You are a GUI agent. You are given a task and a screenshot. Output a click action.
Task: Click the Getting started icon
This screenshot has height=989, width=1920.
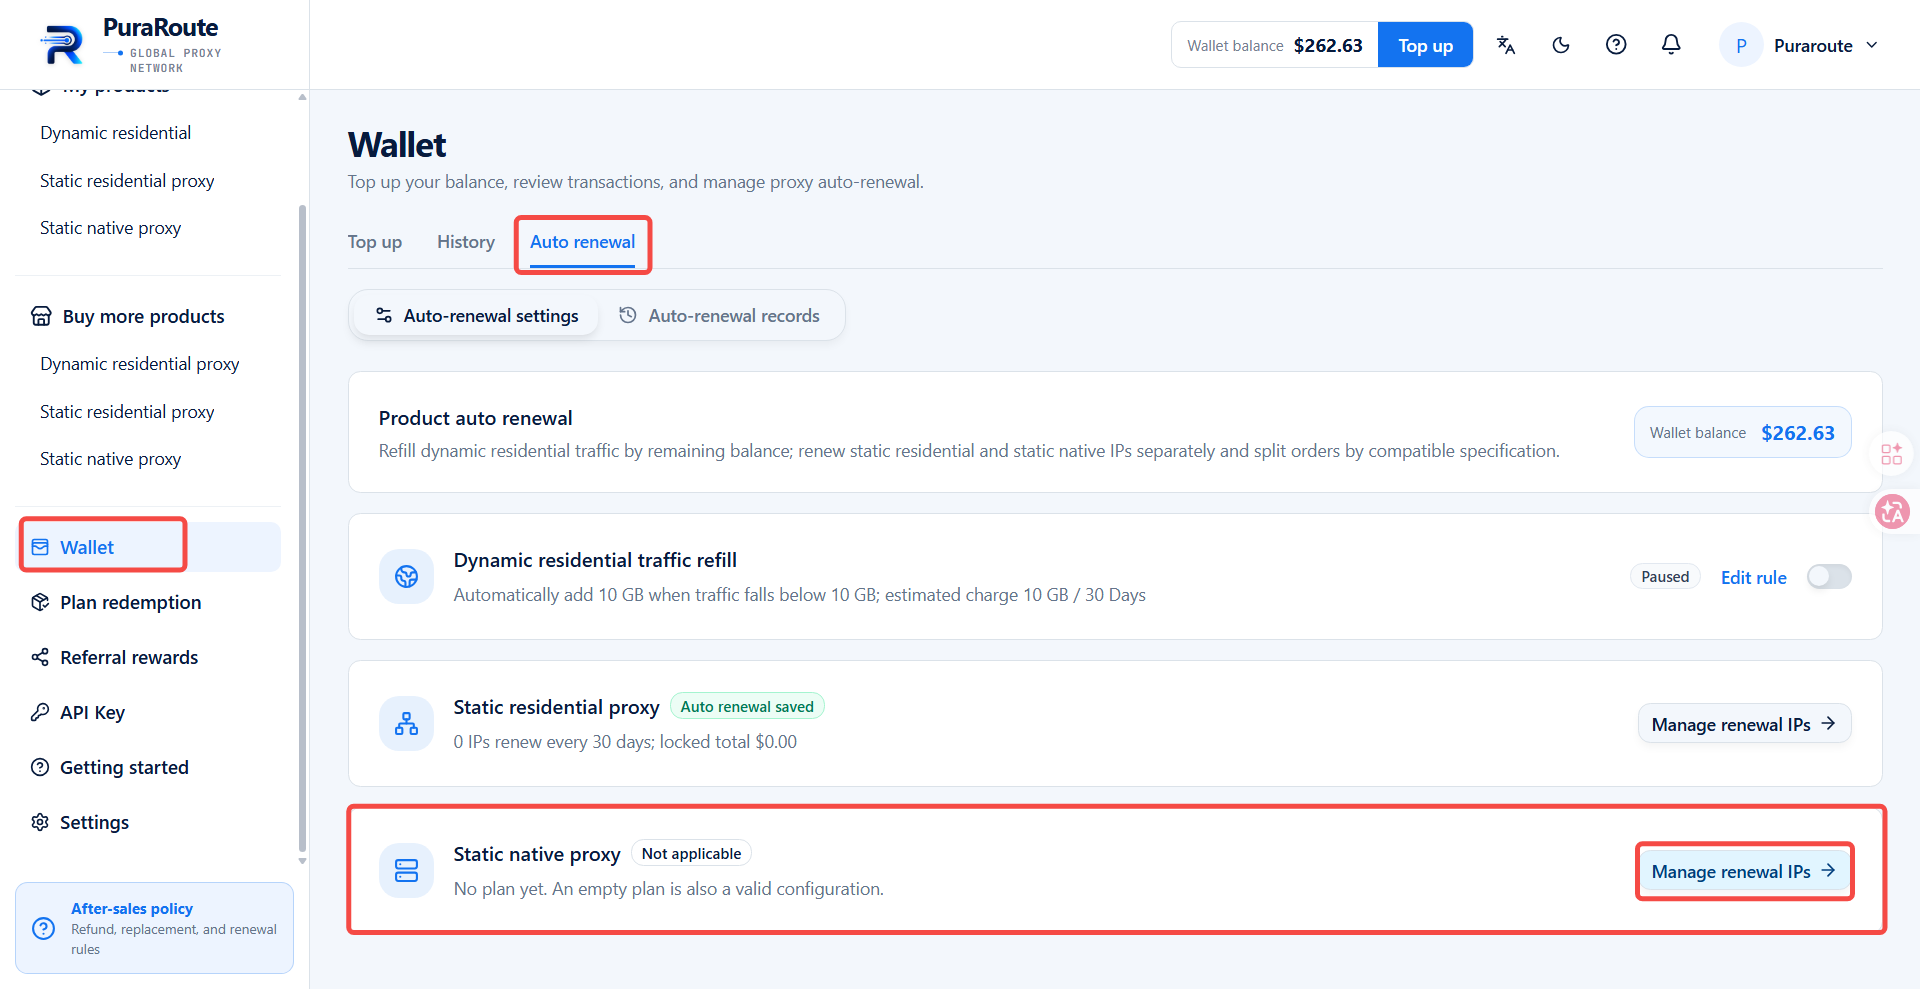click(40, 767)
